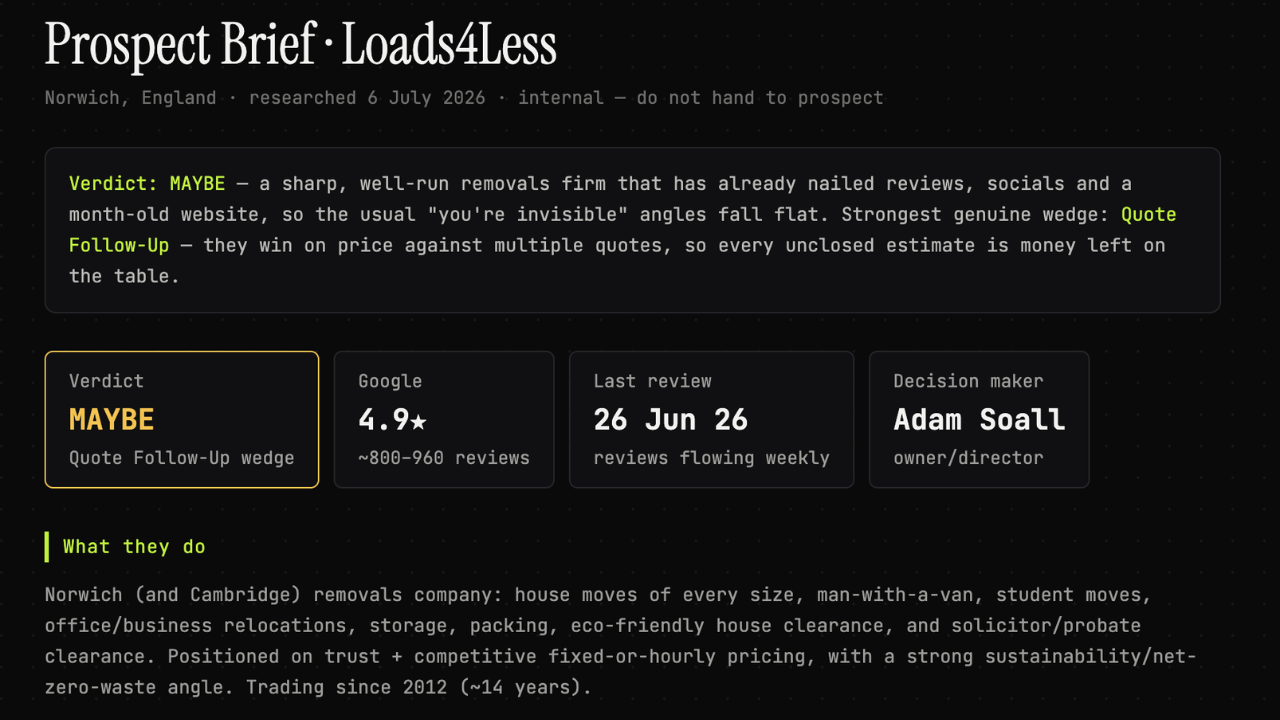The height and width of the screenshot is (720, 1280).
Task: Click the What they do section heading
Action: coord(134,547)
